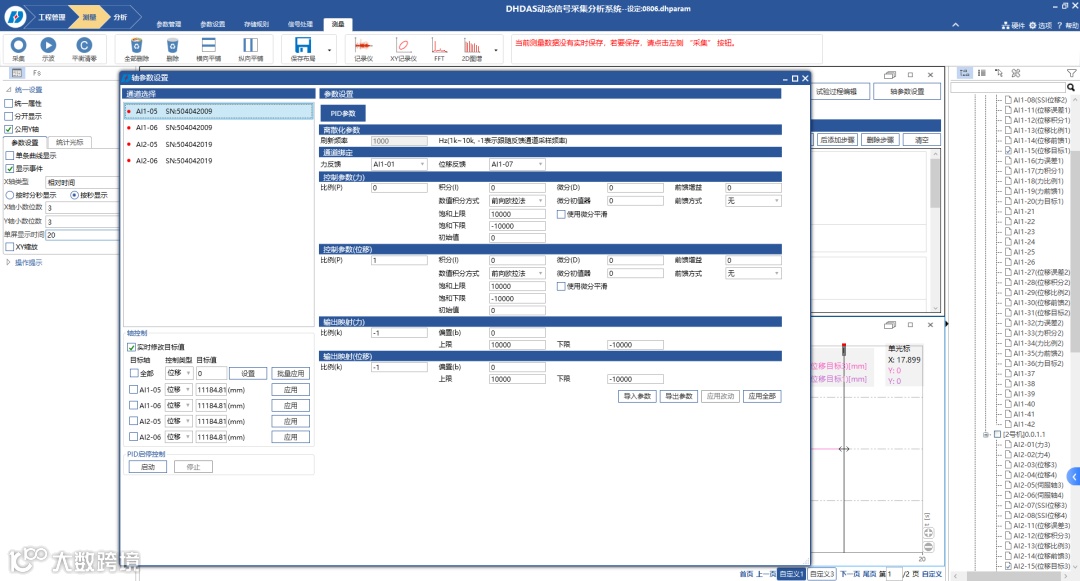The width and height of the screenshot is (1080, 581).
Task: Uncheck the 显示事件 checkbox
Action: tap(10, 168)
